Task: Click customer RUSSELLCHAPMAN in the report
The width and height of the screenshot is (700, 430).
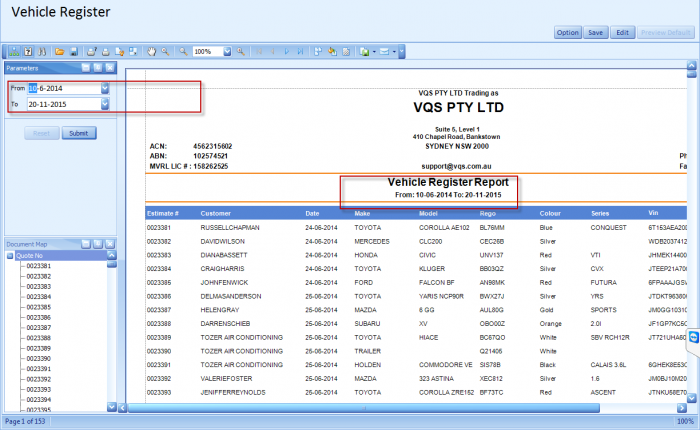Action: pos(230,228)
